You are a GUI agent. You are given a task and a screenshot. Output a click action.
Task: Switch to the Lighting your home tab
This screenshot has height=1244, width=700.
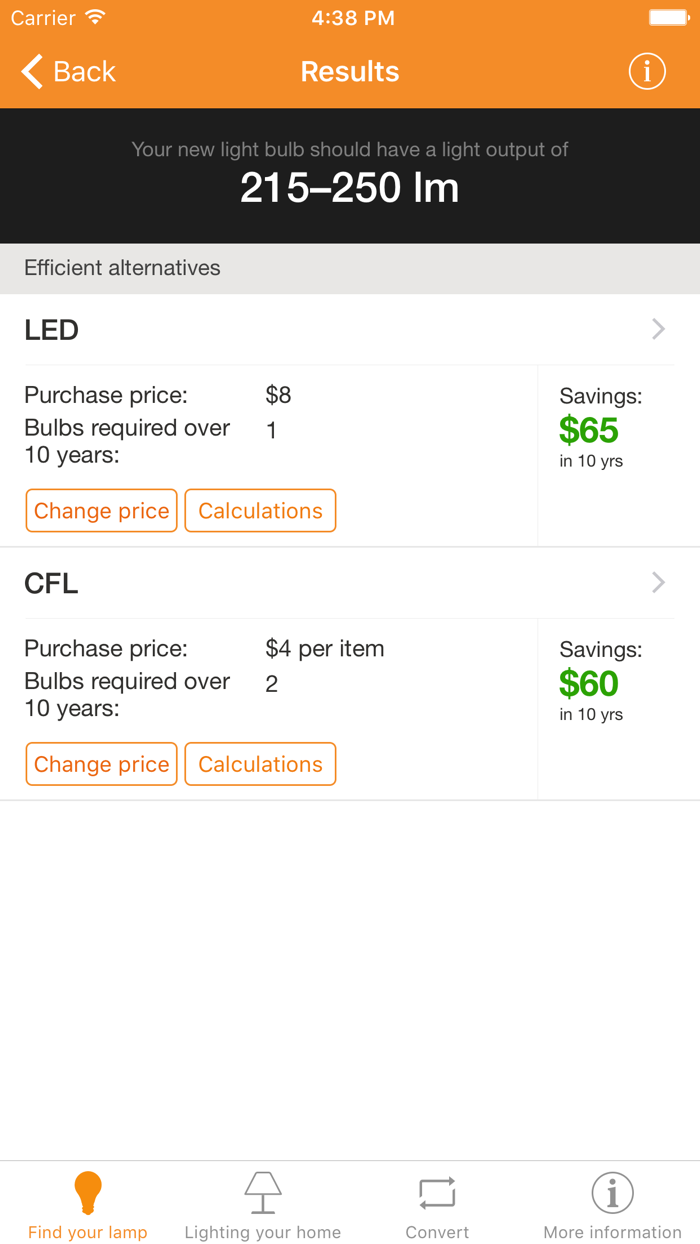coord(262,1205)
